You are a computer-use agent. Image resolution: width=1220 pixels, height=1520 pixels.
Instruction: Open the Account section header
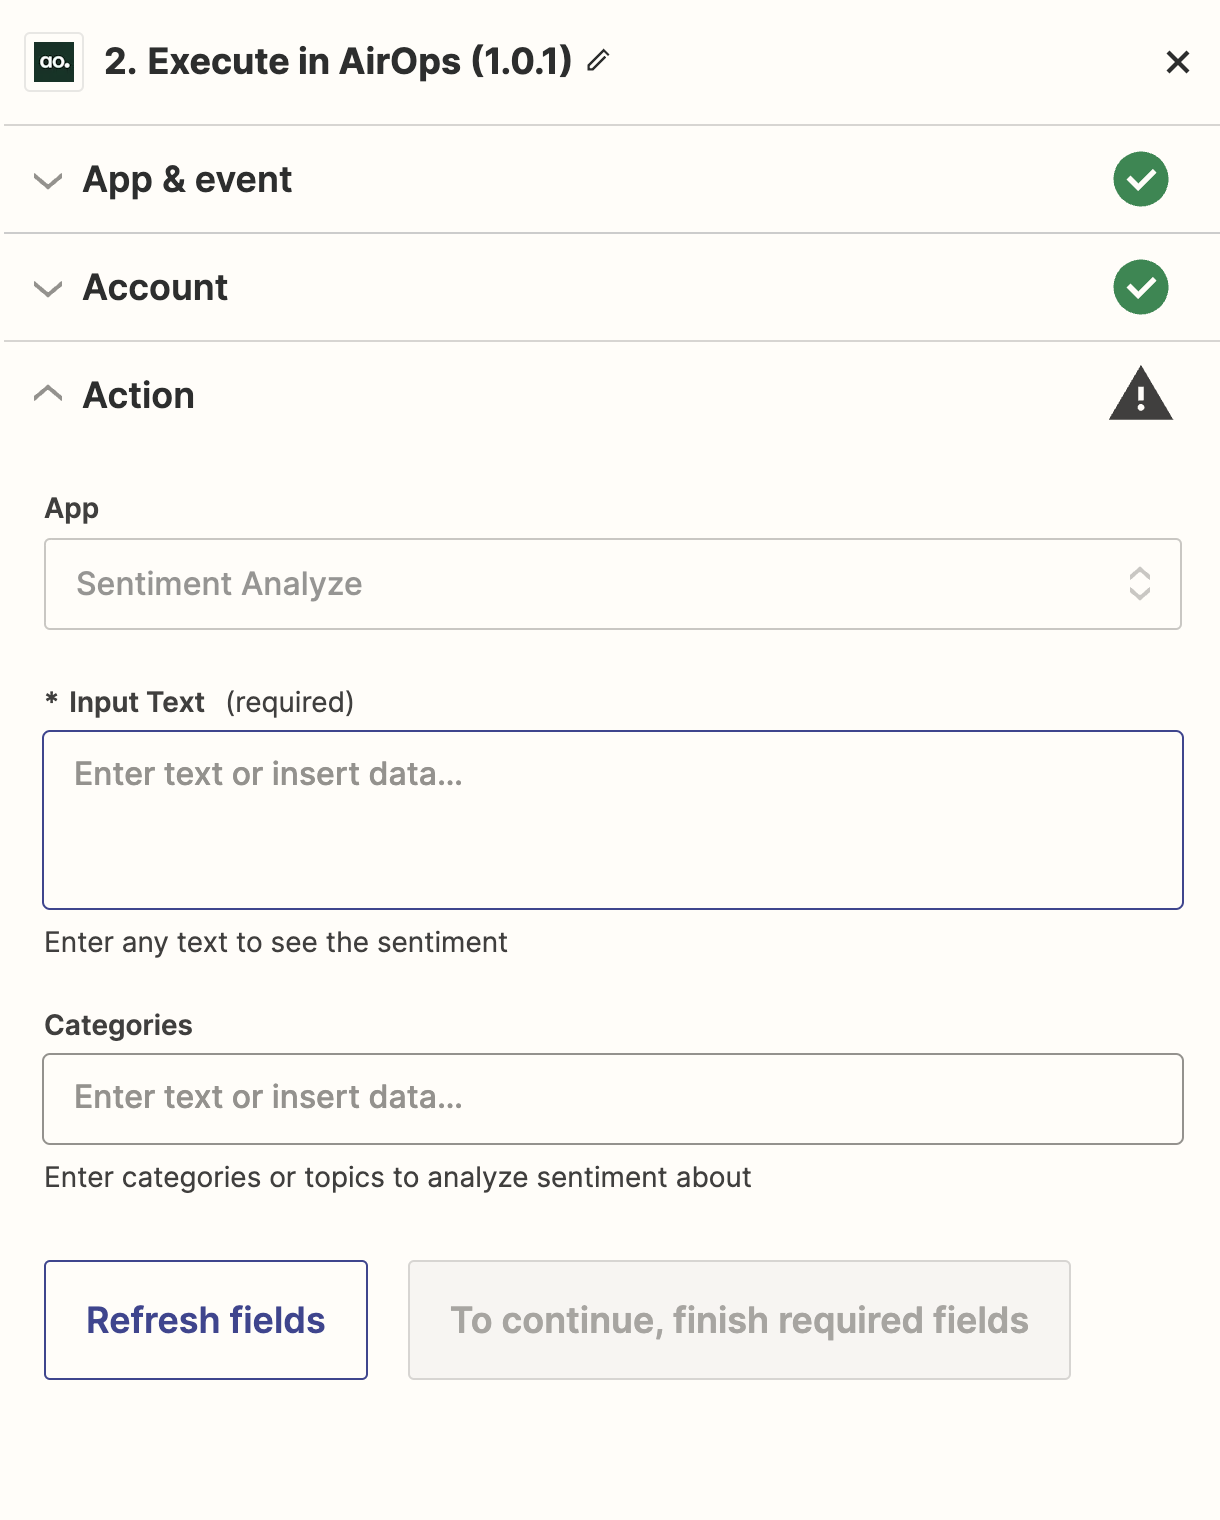click(x=156, y=288)
